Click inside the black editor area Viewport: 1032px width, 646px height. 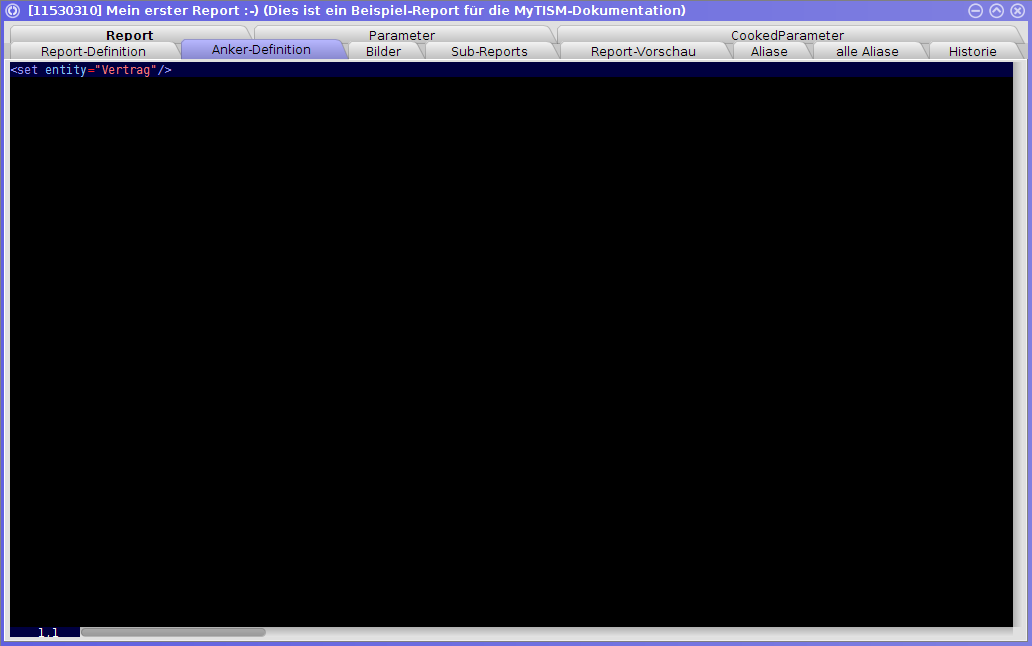500,350
